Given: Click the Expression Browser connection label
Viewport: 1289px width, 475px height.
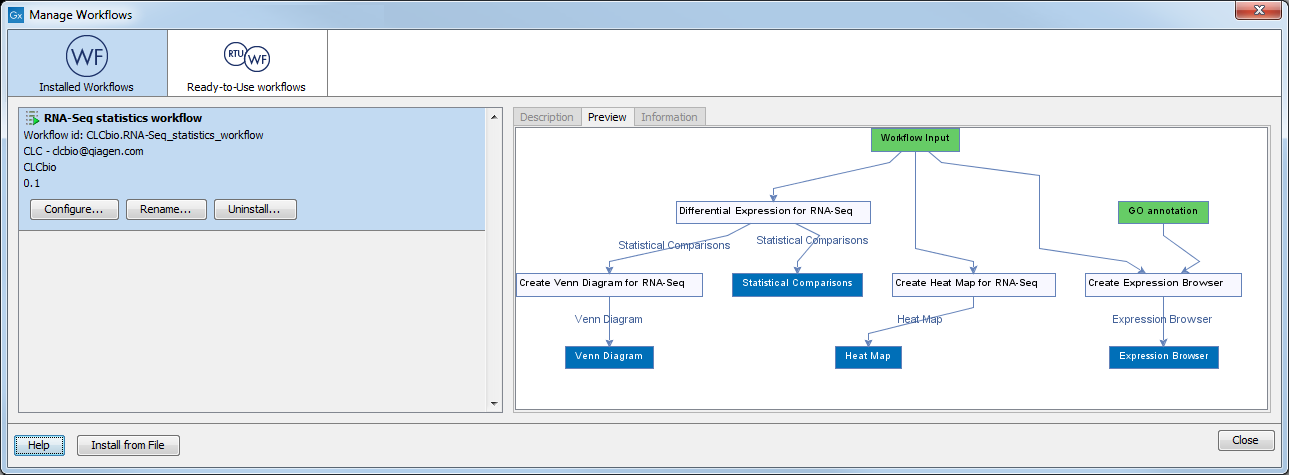Looking at the screenshot, I should [1162, 319].
